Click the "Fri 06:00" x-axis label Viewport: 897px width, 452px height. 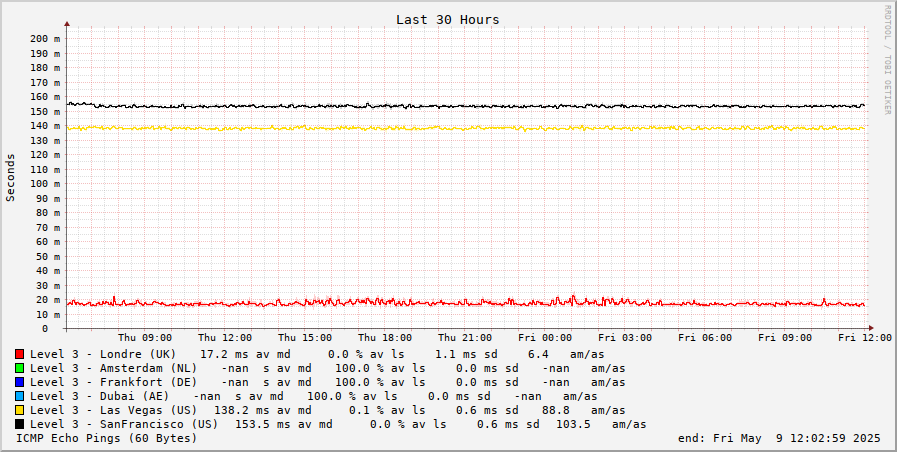[x=705, y=338]
